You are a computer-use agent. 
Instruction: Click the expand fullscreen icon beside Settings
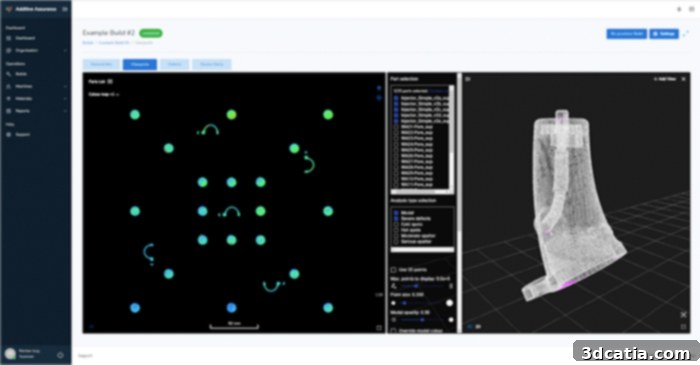tap(686, 34)
